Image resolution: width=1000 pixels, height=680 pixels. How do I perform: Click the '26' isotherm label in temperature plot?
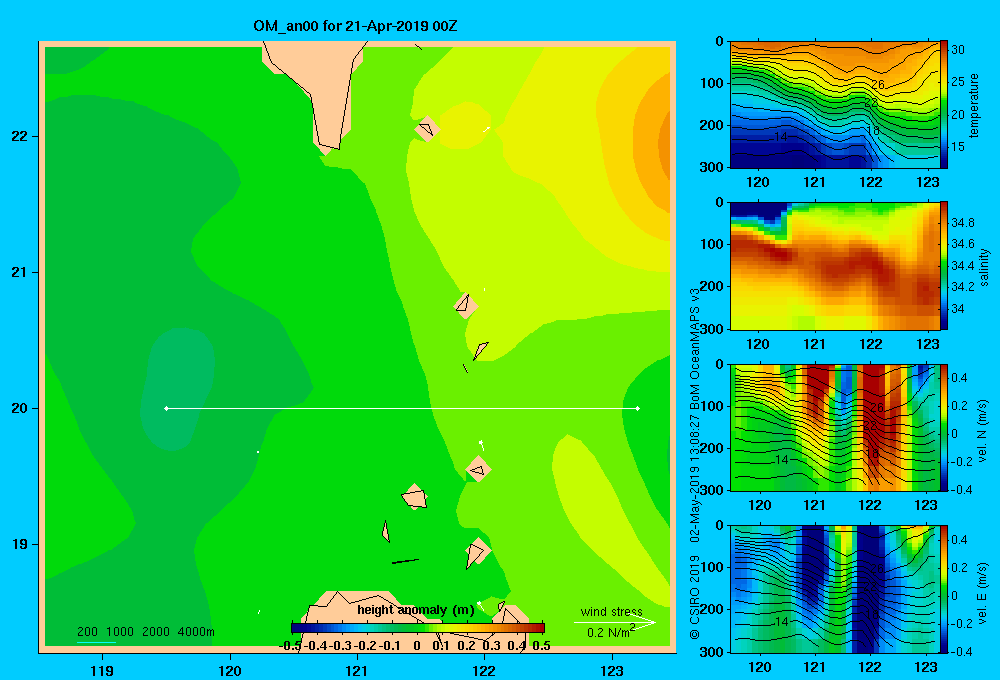878,84
